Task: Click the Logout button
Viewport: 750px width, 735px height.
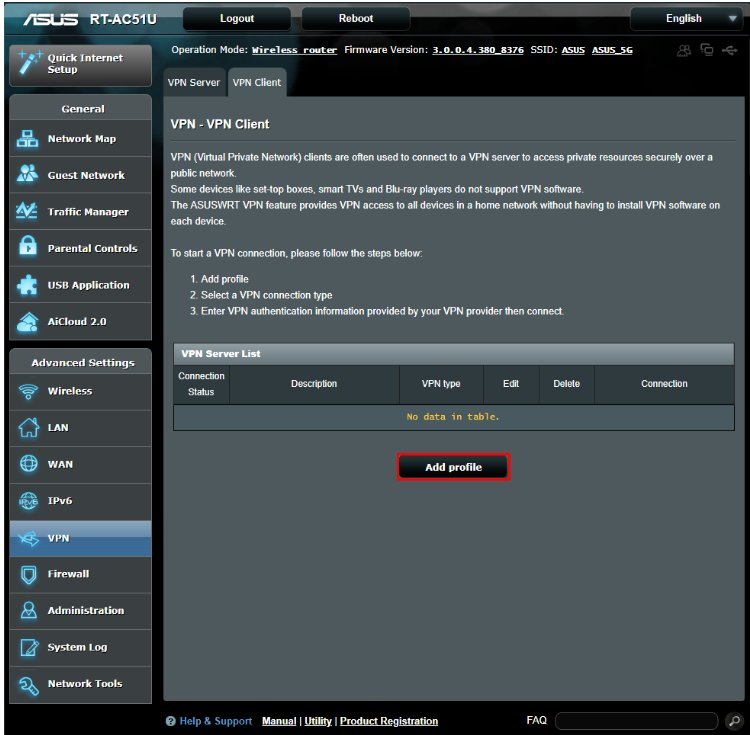Action: pos(237,19)
